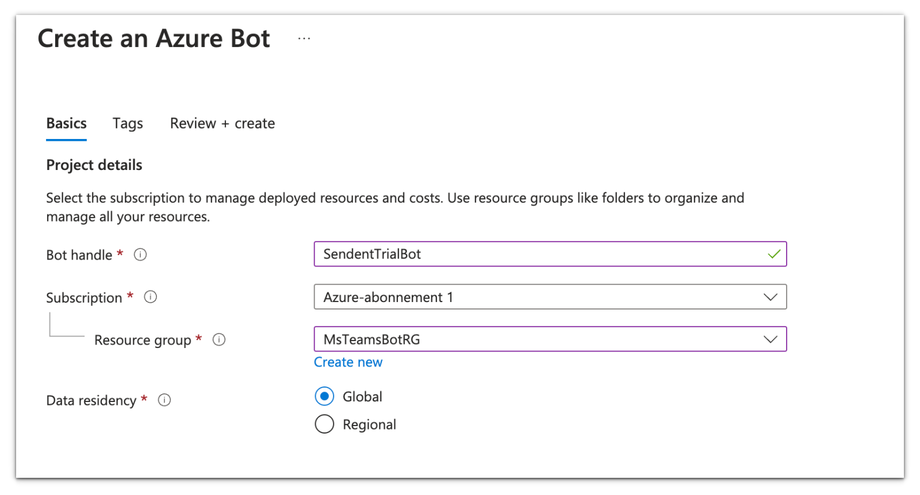Go to the Review + create tab
The image size is (920, 495).
coord(222,123)
